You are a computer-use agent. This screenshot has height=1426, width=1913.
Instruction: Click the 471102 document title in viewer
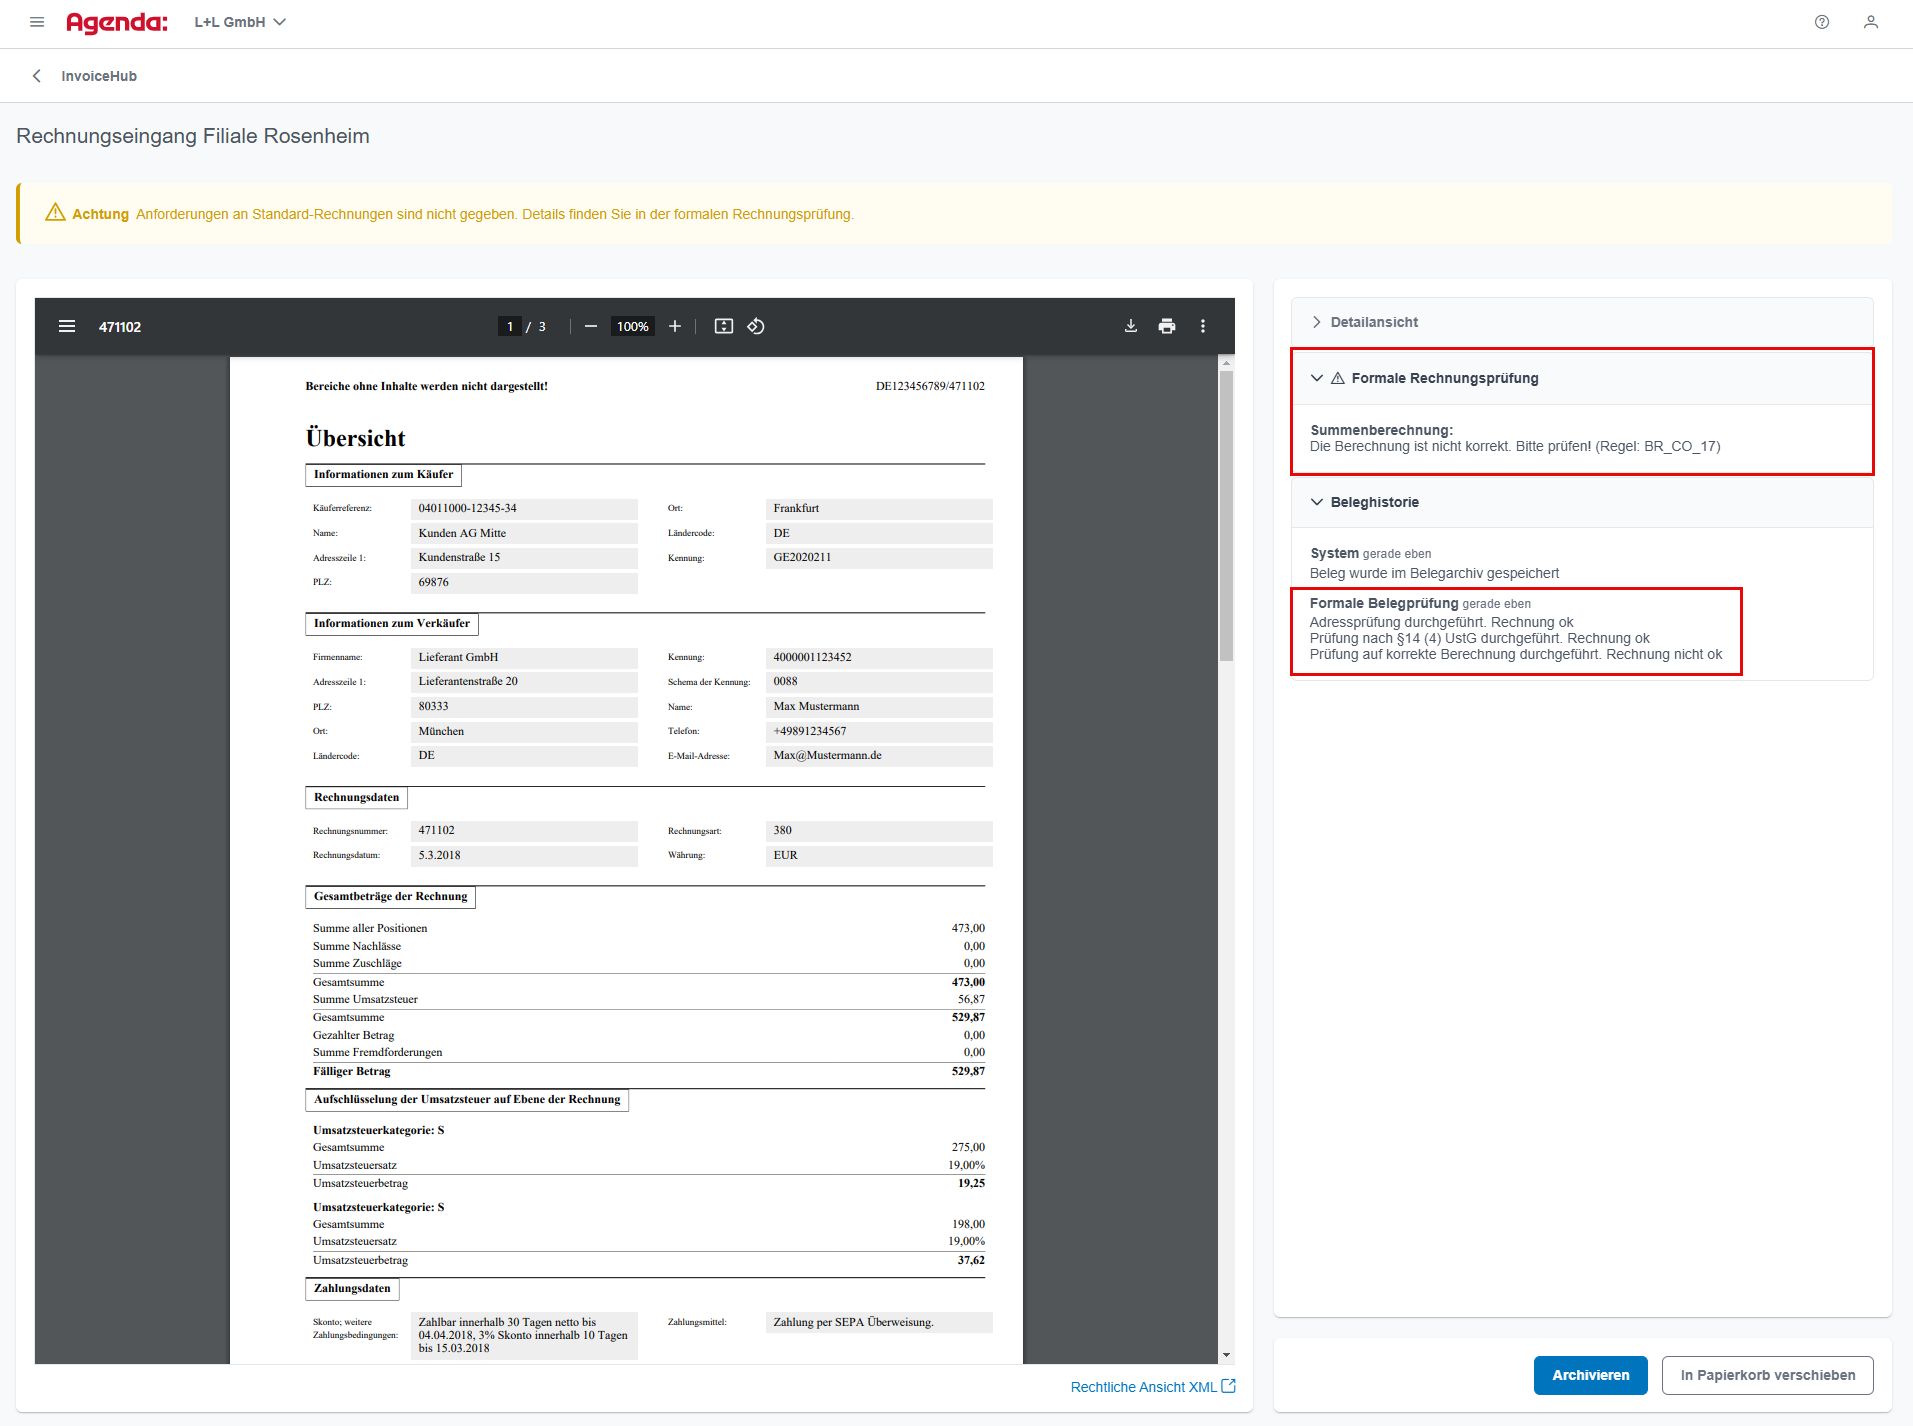(120, 327)
